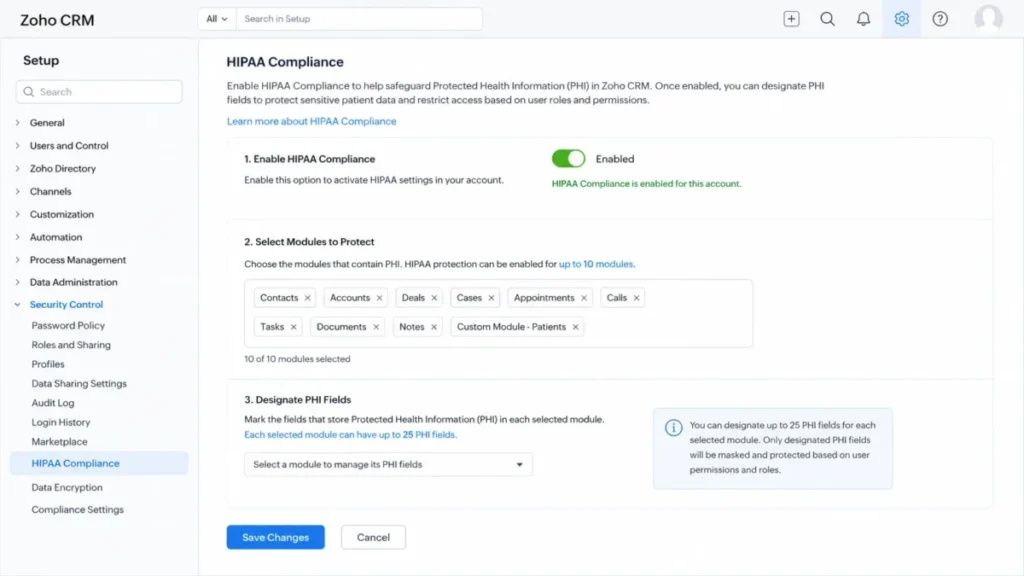Remove the Tasks module tag
Screen dimensions: 1024x576
(294, 327)
